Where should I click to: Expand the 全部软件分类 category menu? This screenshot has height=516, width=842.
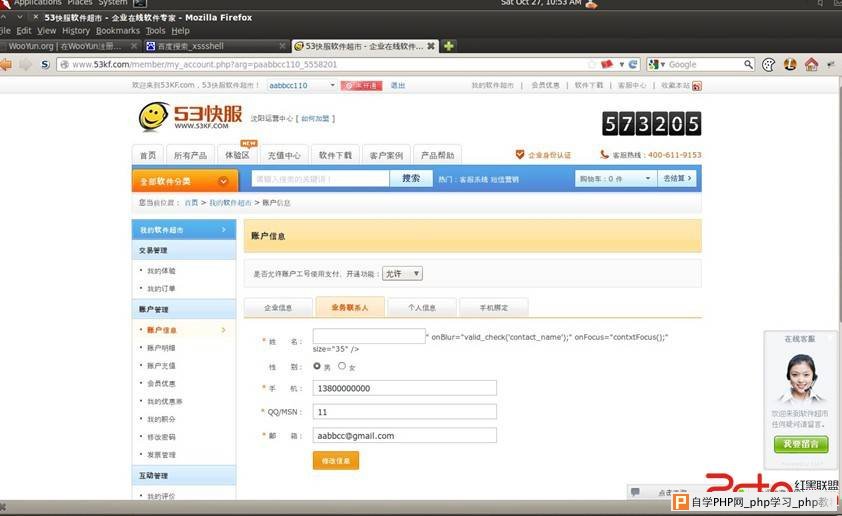(185, 181)
